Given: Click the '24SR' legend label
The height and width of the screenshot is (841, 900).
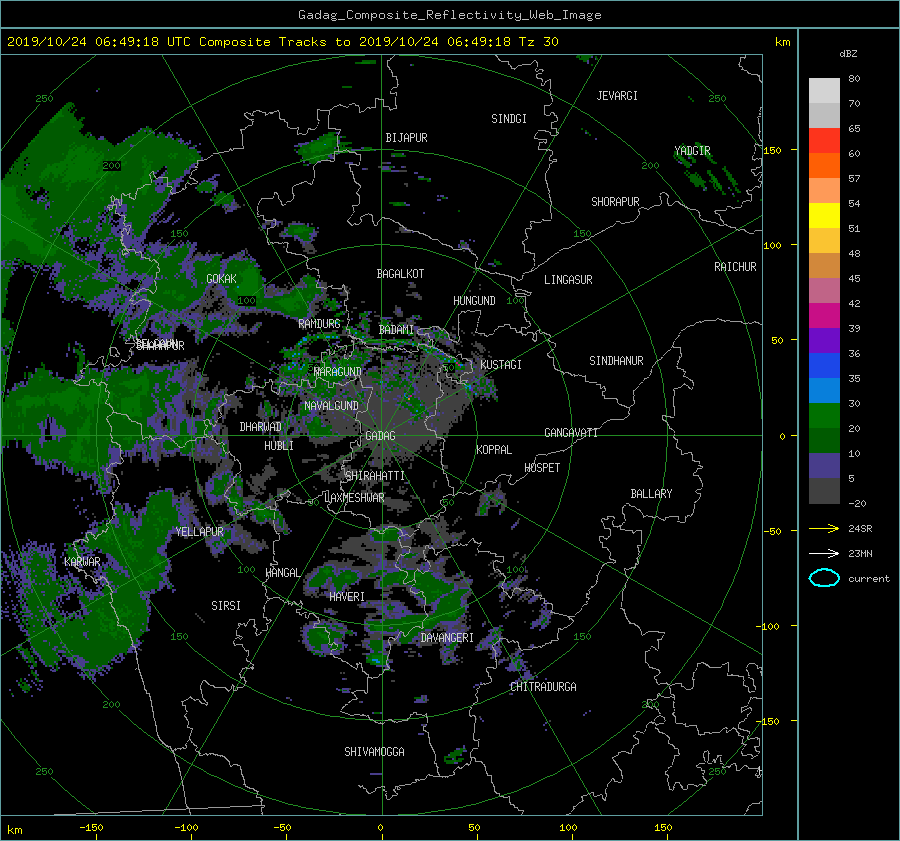Looking at the screenshot, I should (860, 529).
